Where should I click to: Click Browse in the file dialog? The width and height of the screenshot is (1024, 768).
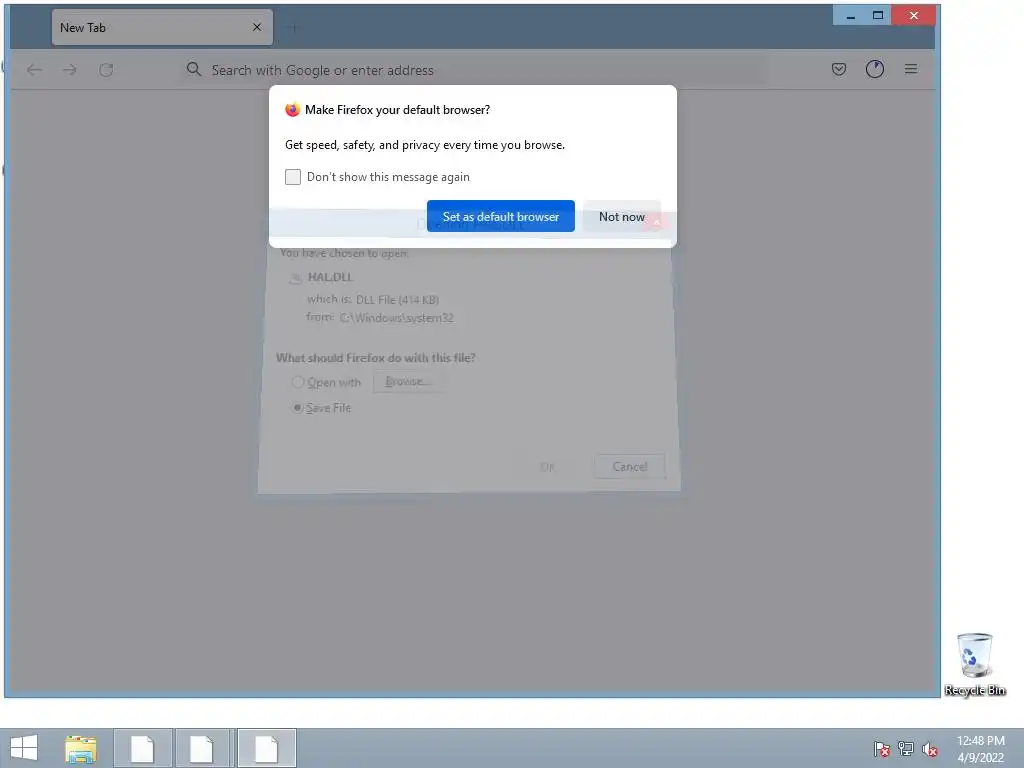click(408, 381)
